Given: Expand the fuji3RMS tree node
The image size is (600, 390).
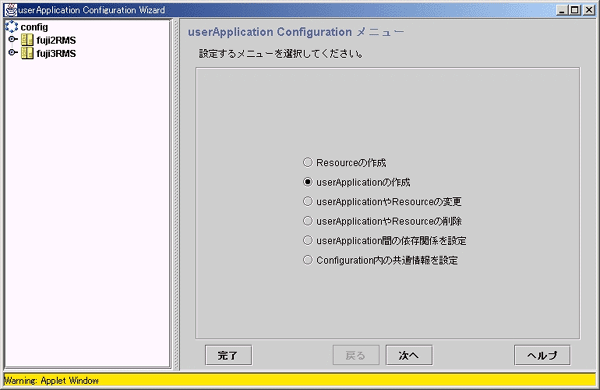Looking at the screenshot, I should coord(13,52).
